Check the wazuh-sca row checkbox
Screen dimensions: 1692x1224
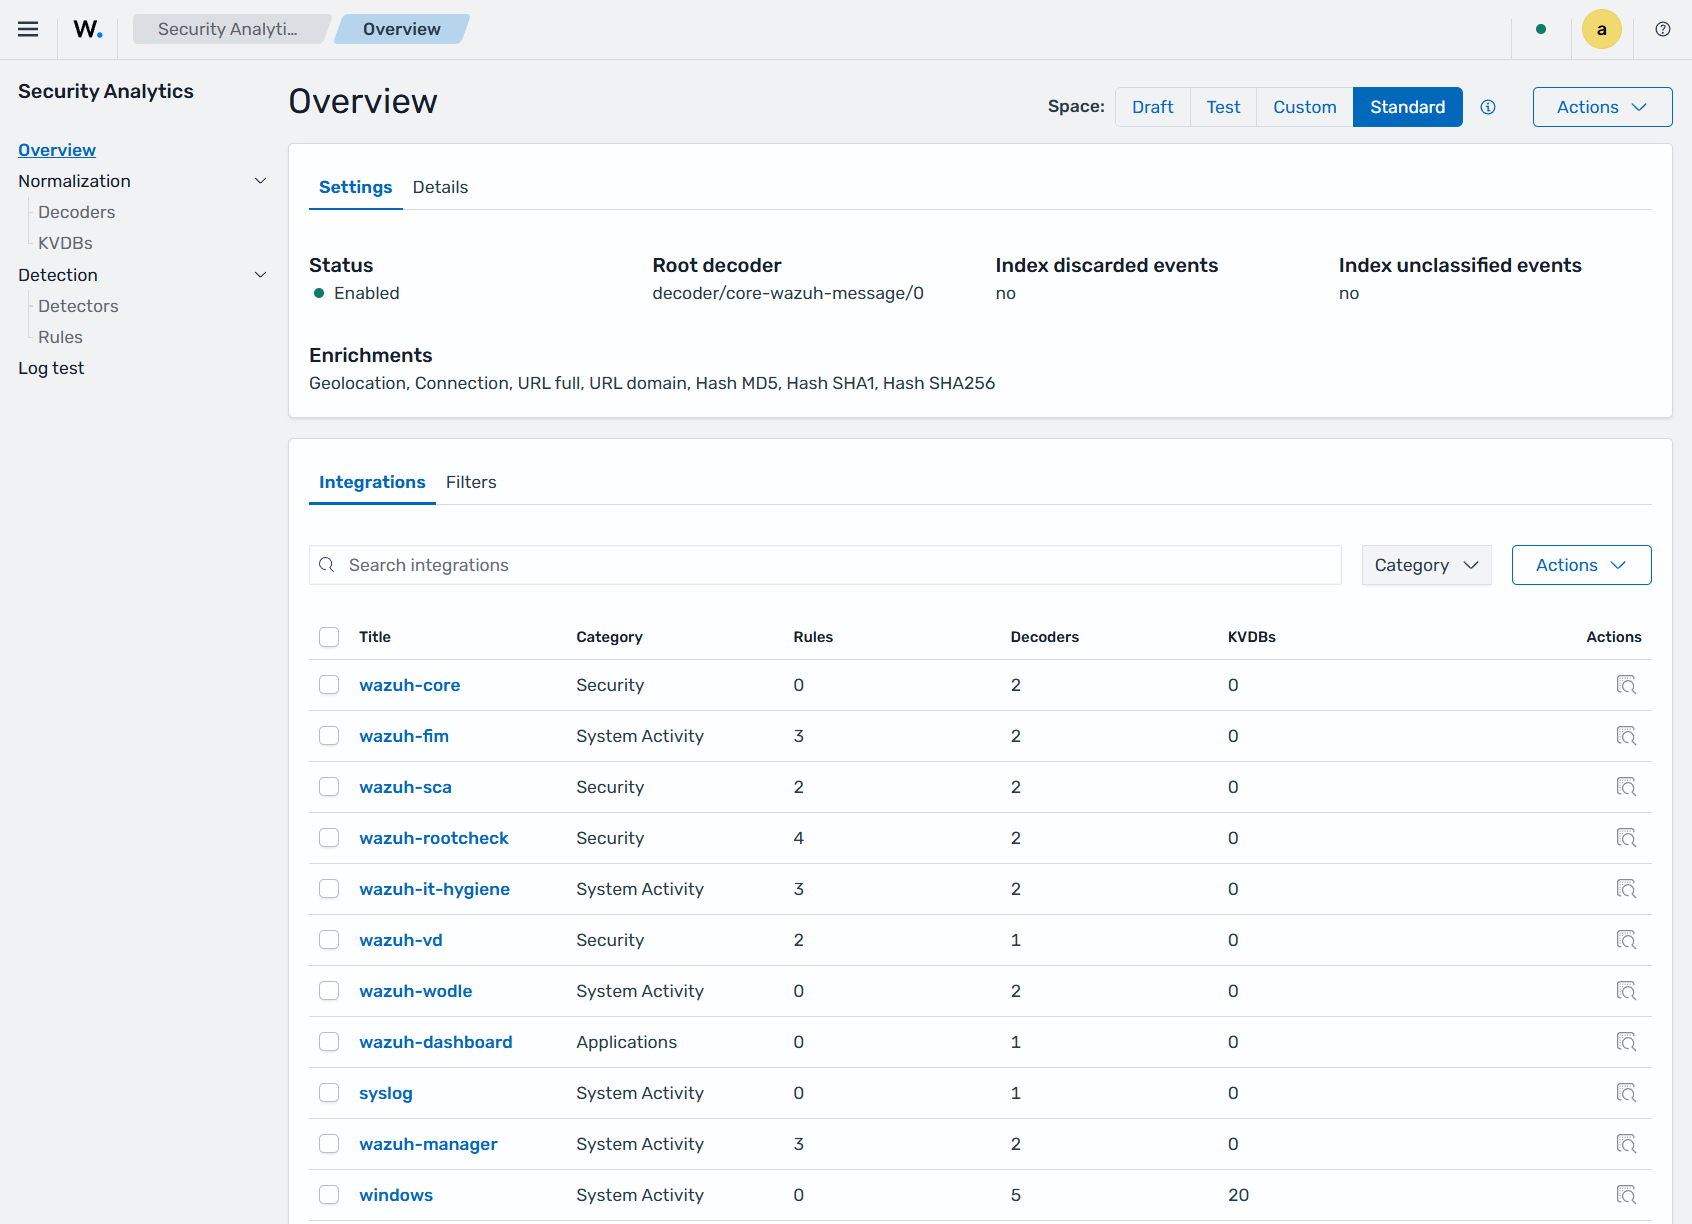pyautogui.click(x=329, y=787)
